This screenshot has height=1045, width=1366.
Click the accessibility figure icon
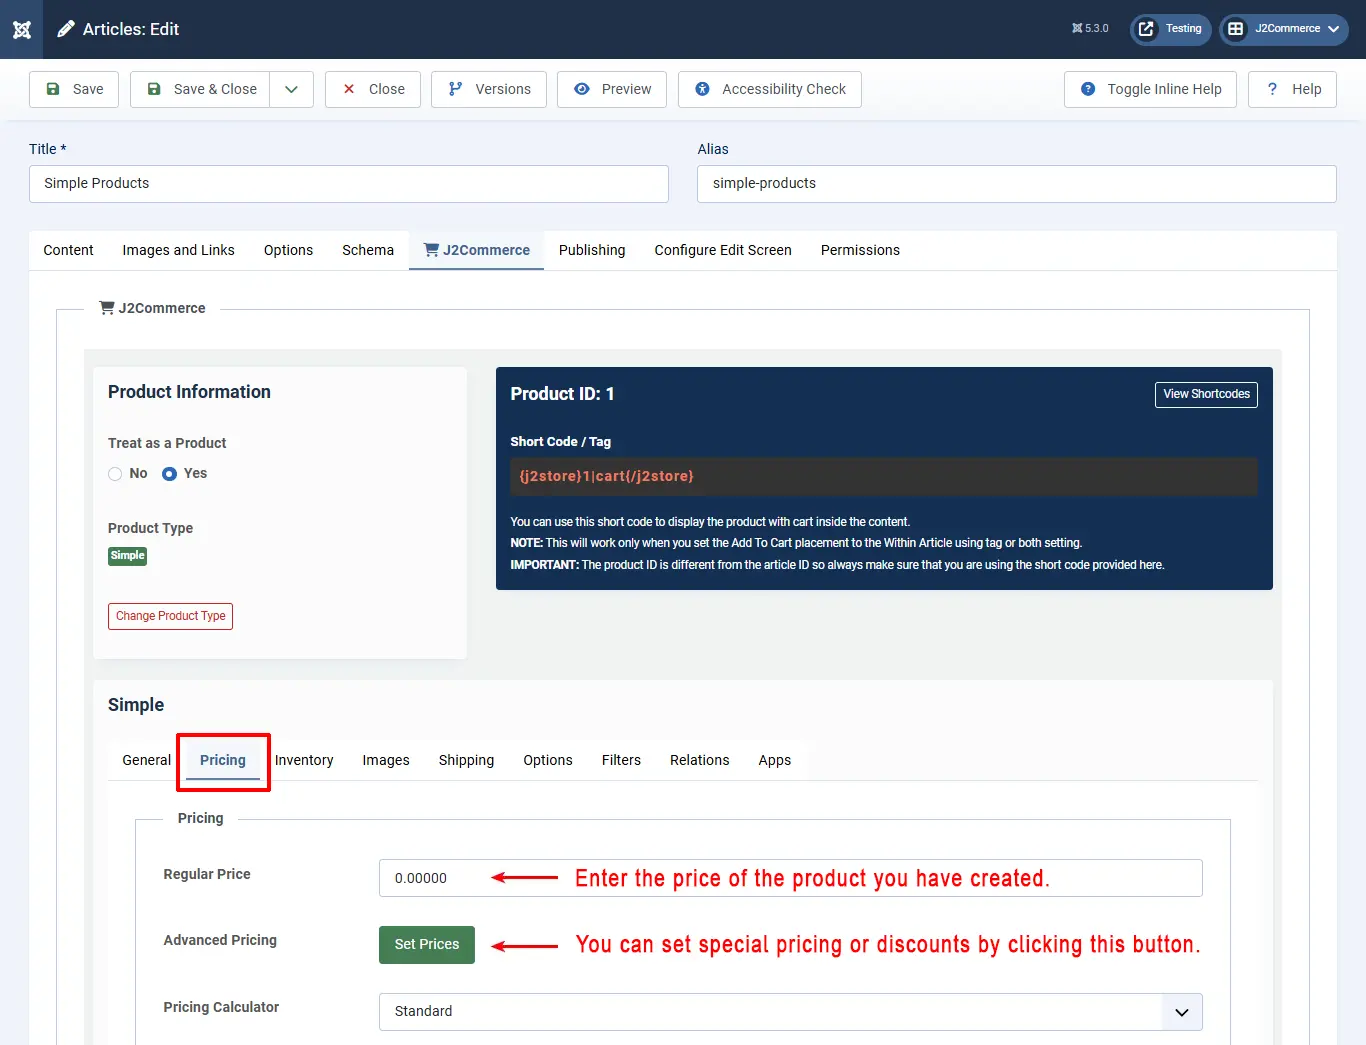point(702,89)
